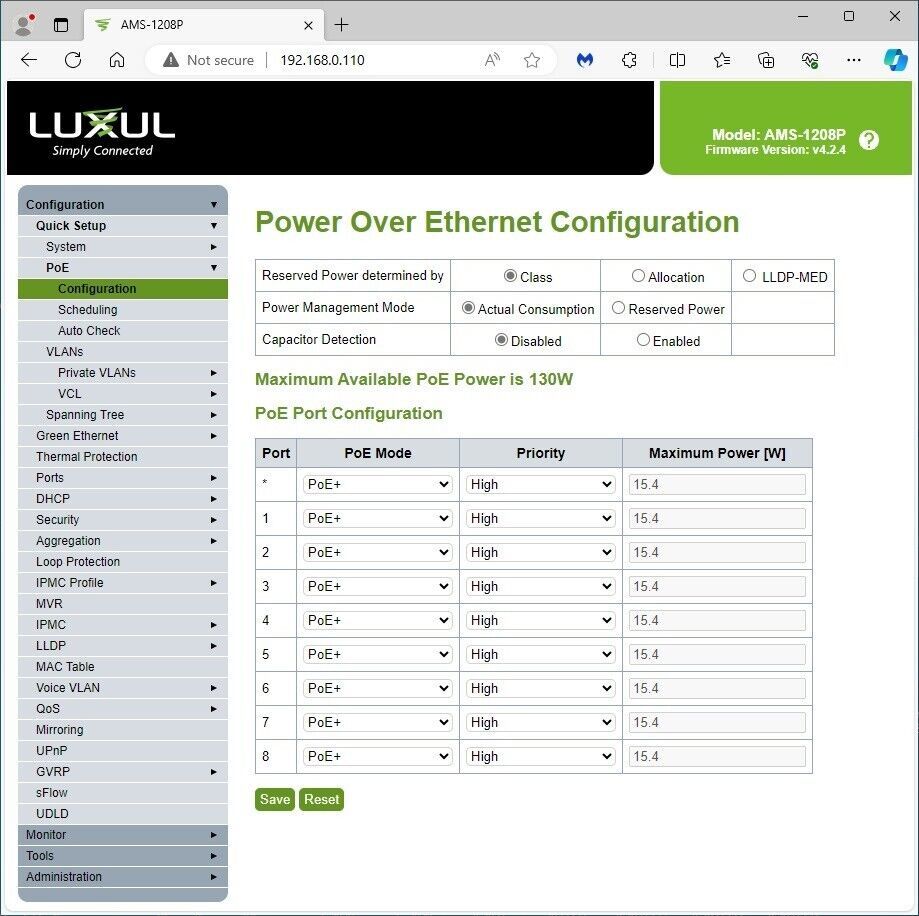The image size is (919, 916).
Task: Click the address bar URL 192.168.0.110
Action: pyautogui.click(x=322, y=60)
